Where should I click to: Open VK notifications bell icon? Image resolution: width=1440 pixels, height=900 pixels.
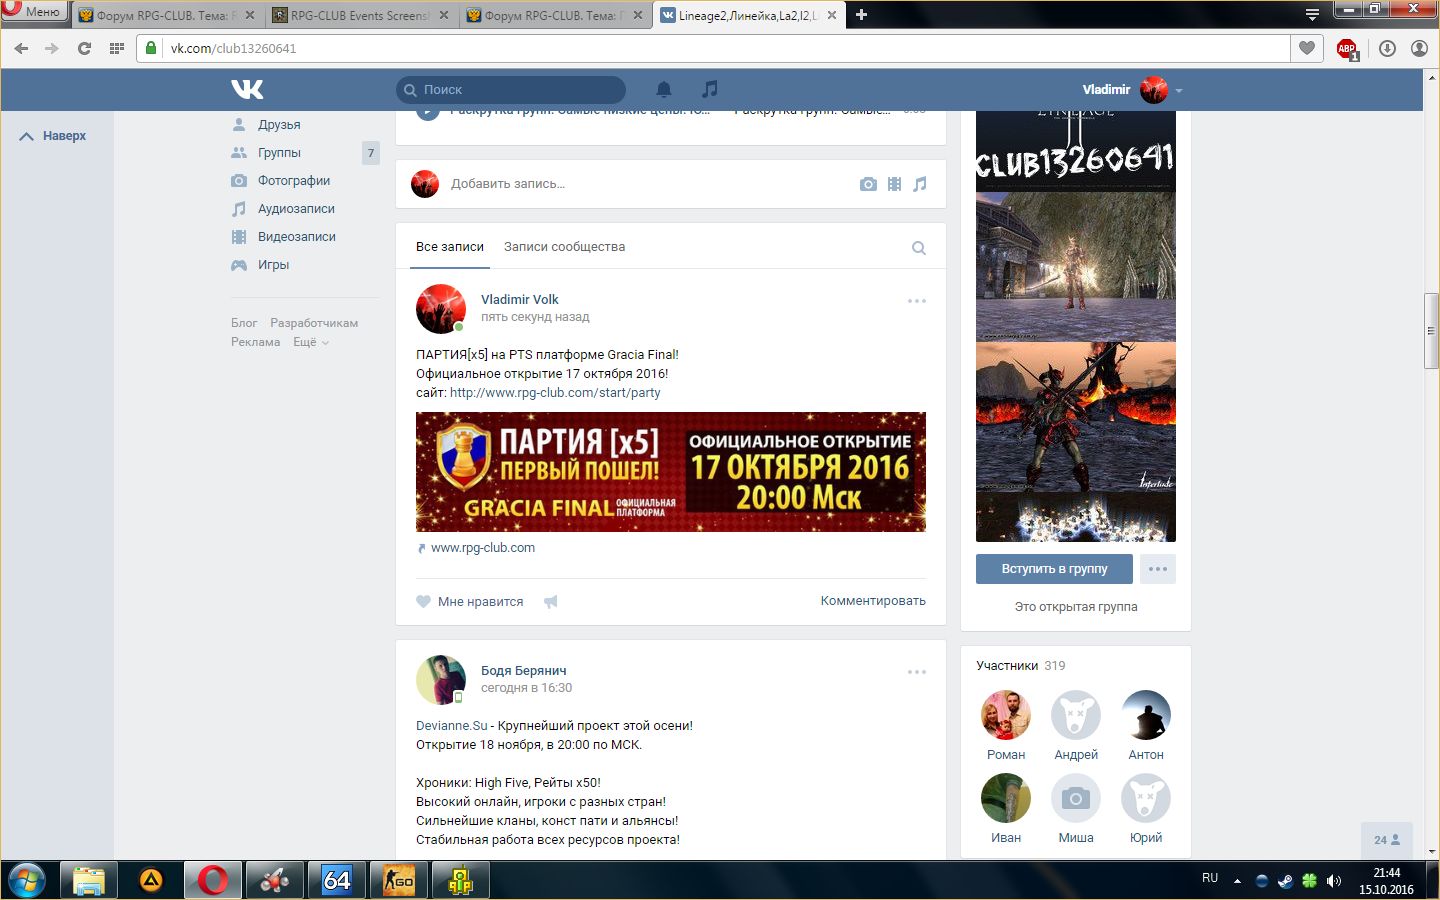tap(663, 89)
